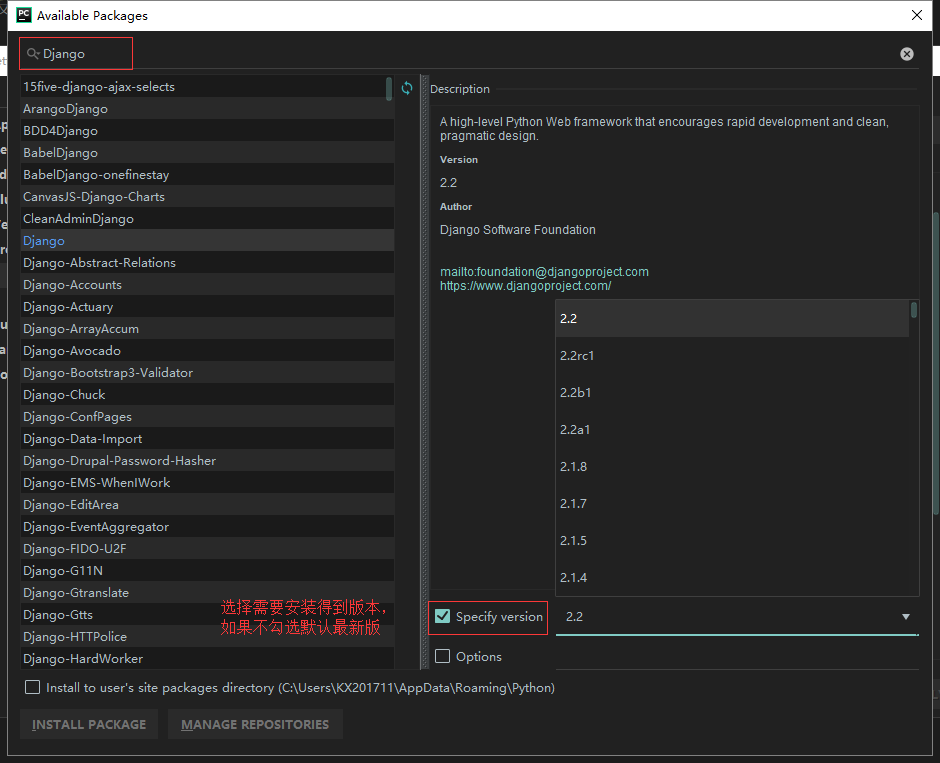The width and height of the screenshot is (940, 763).
Task: Select the Django-Gtts package
Action: pos(207,614)
